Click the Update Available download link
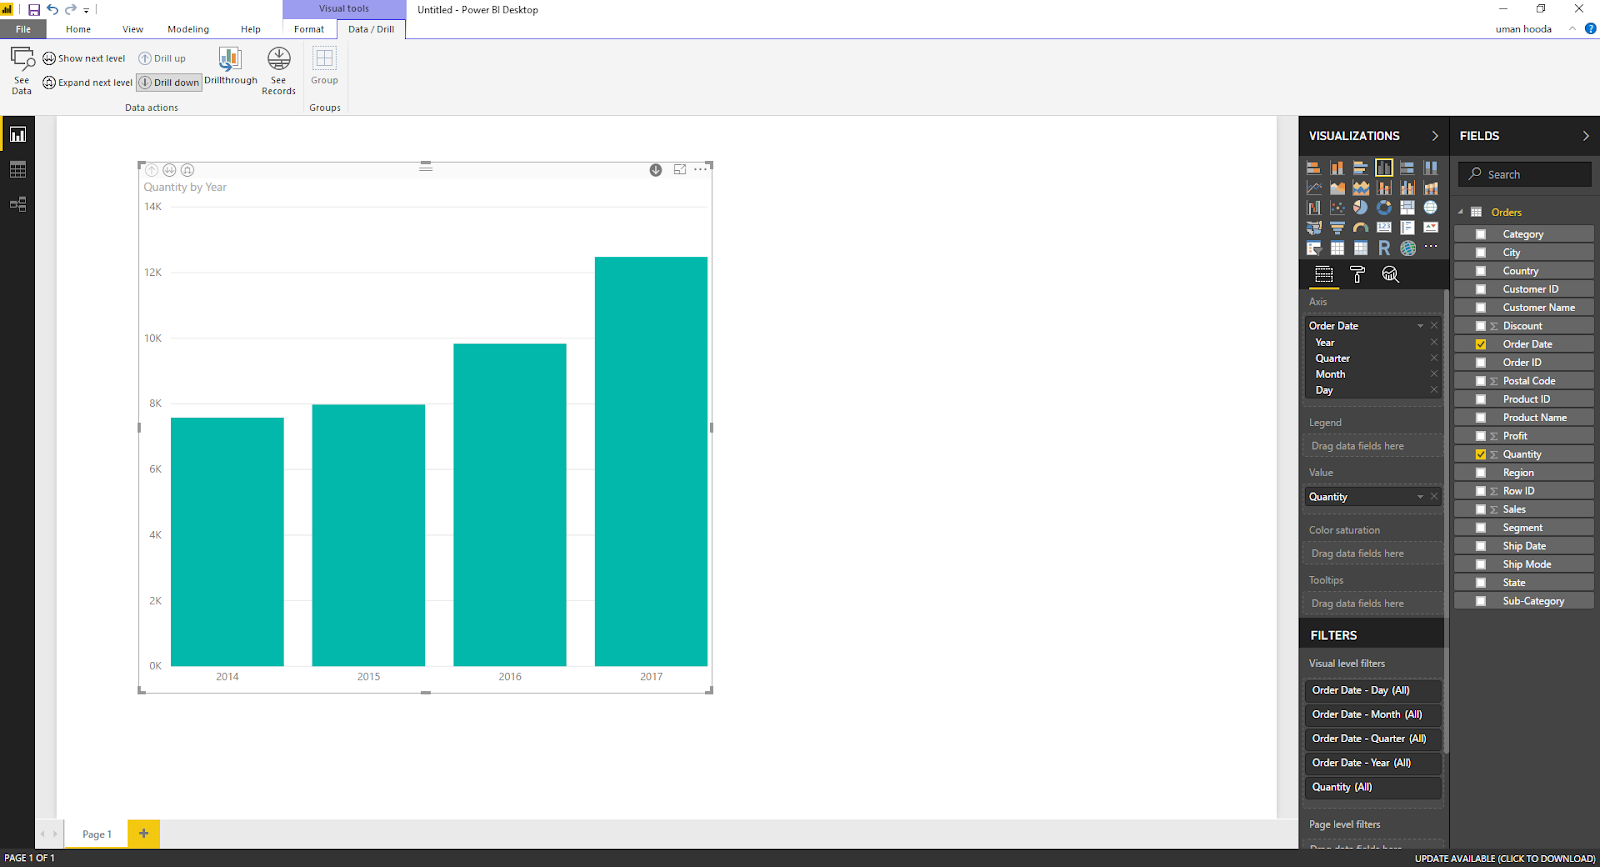Viewport: 1600px width, 867px height. tap(1505, 858)
